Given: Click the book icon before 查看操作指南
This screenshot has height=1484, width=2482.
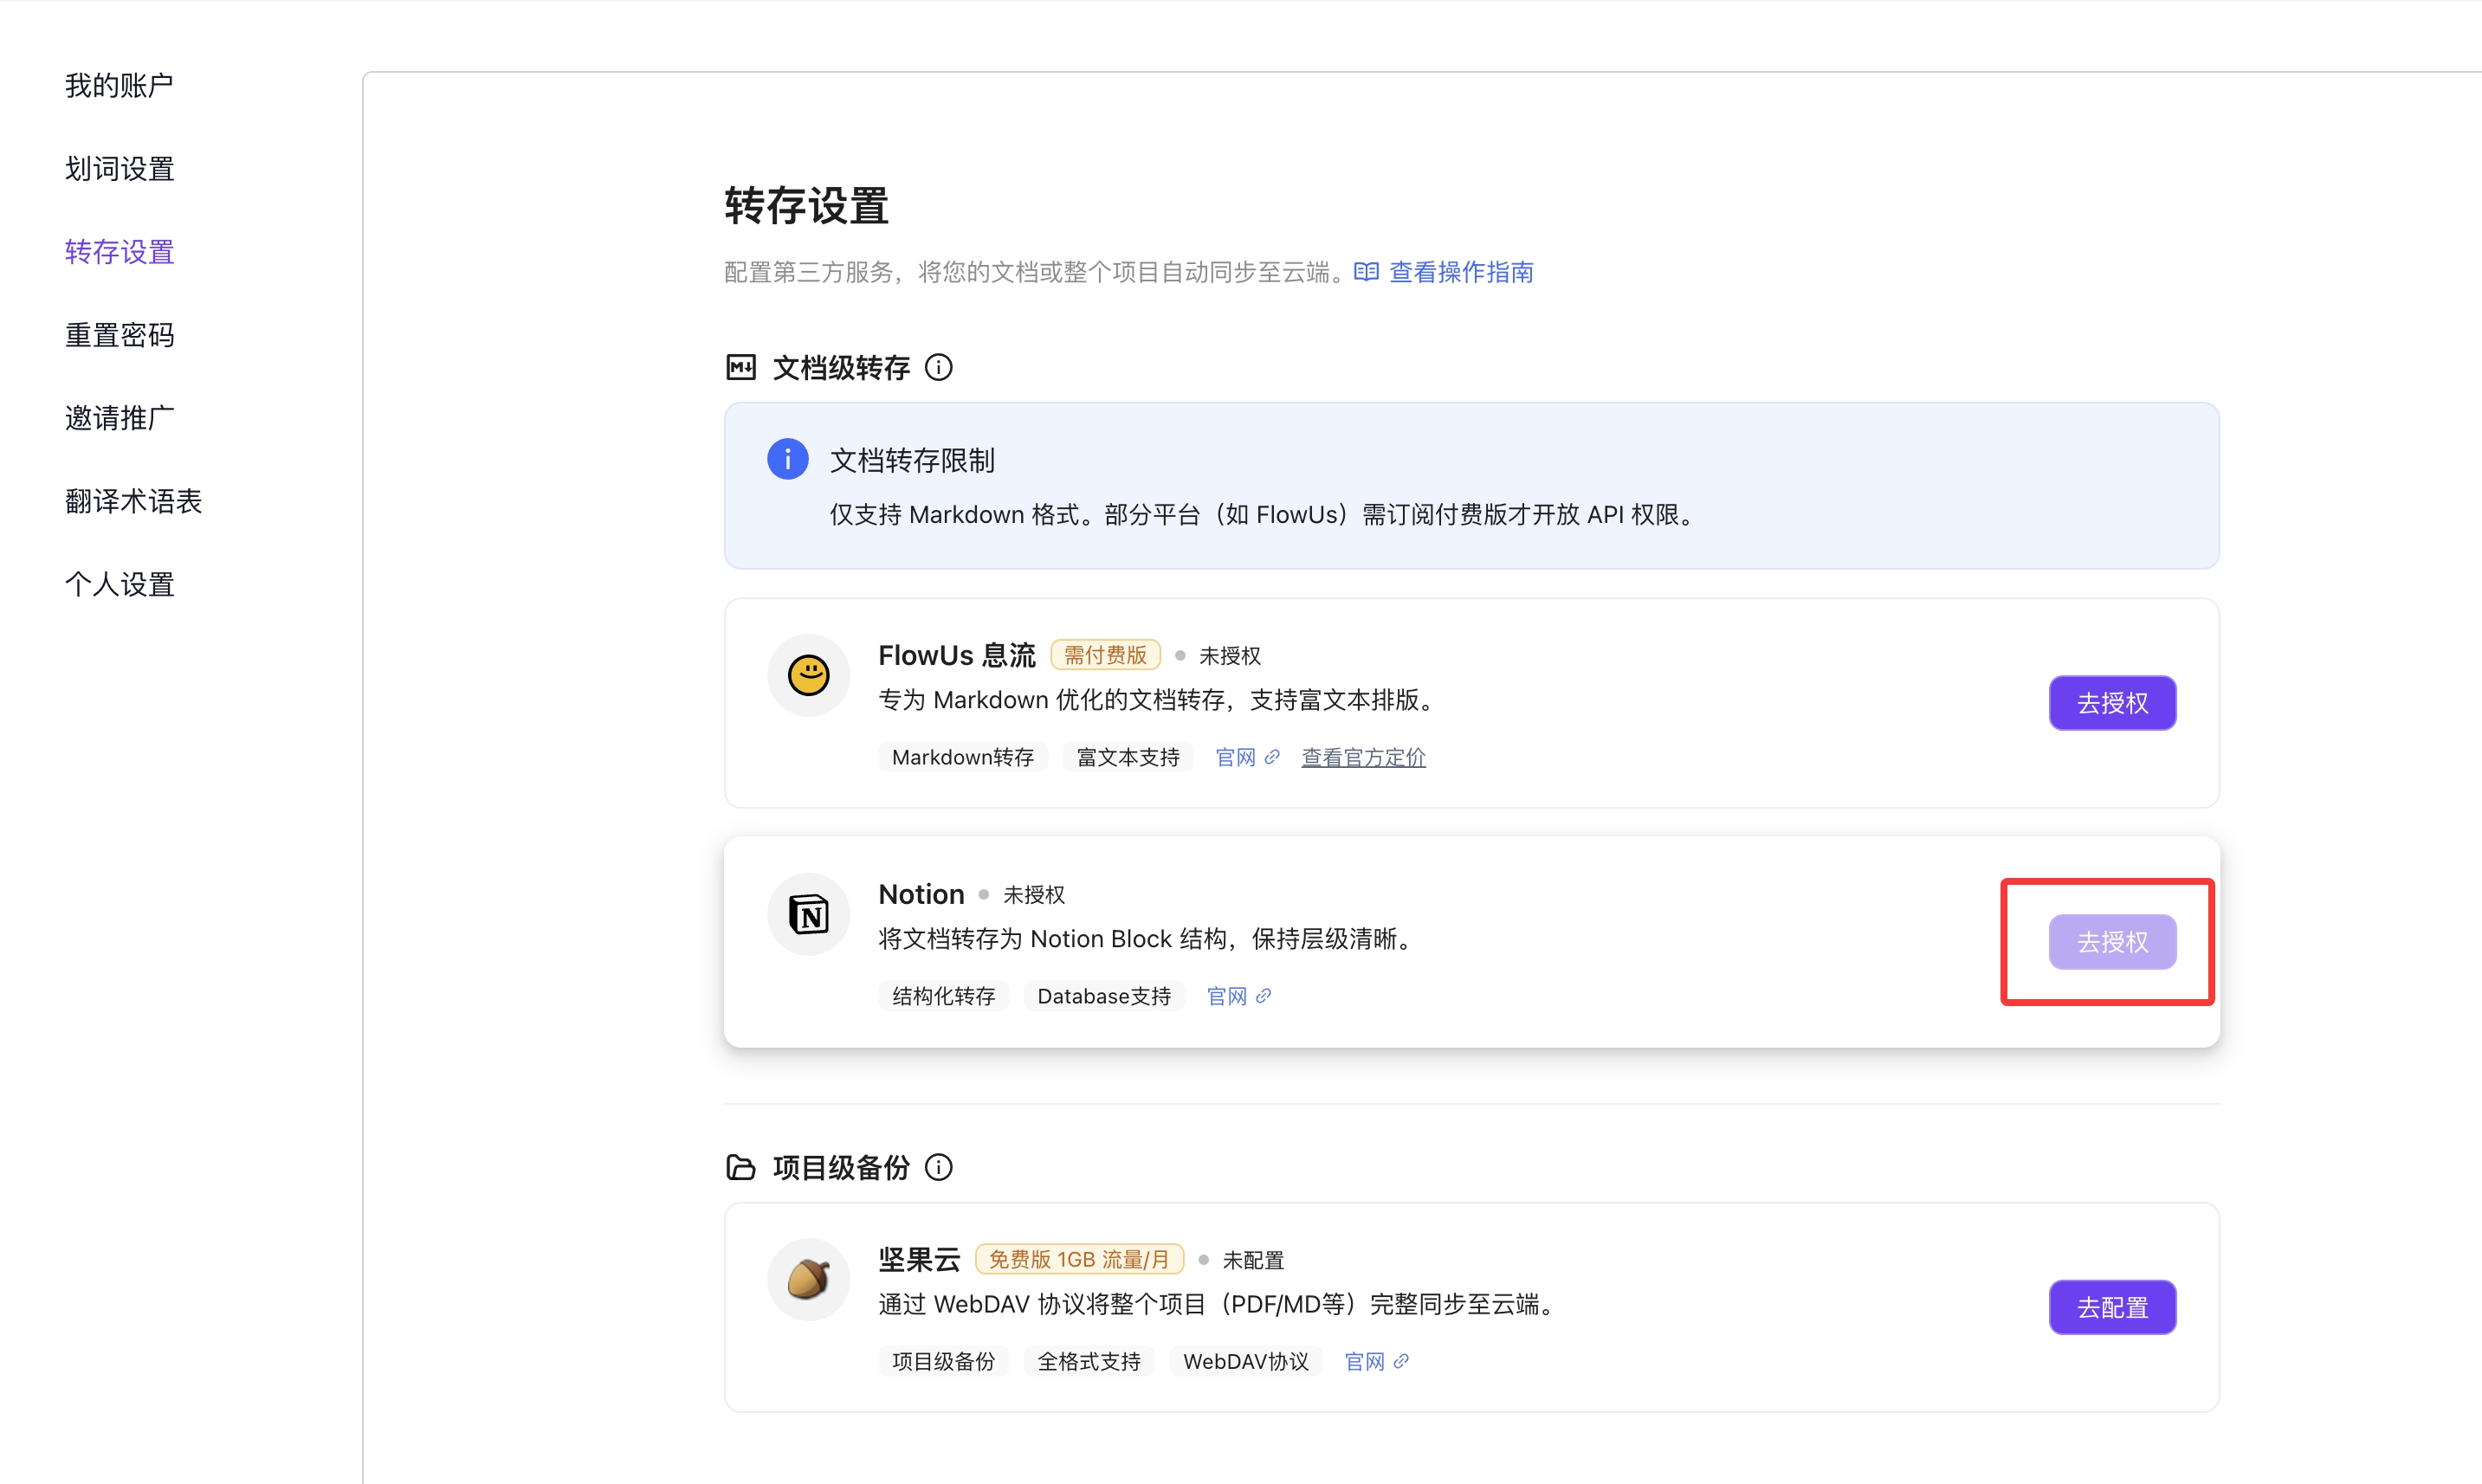Looking at the screenshot, I should (1366, 271).
